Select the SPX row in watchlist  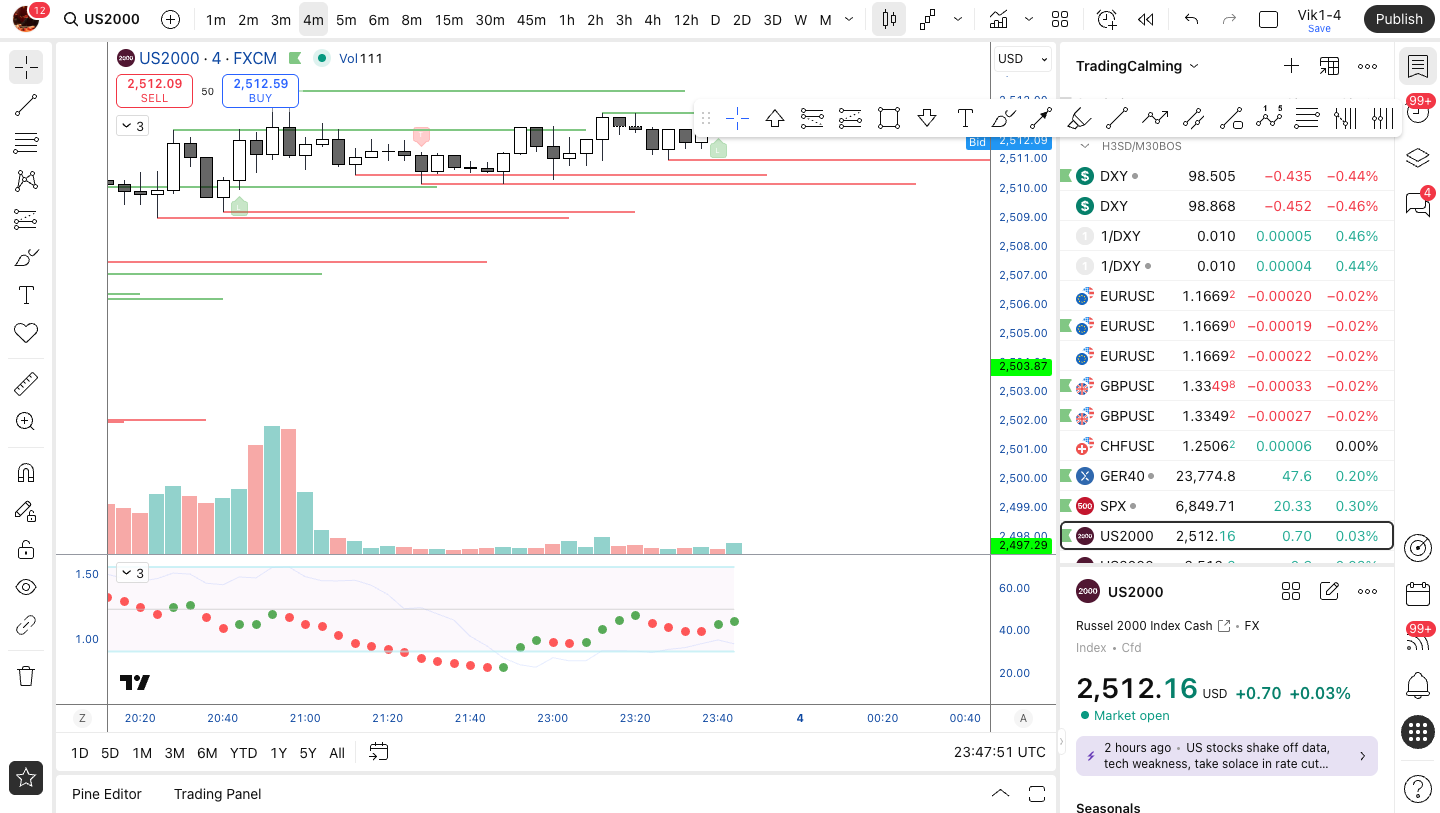(x=1227, y=506)
